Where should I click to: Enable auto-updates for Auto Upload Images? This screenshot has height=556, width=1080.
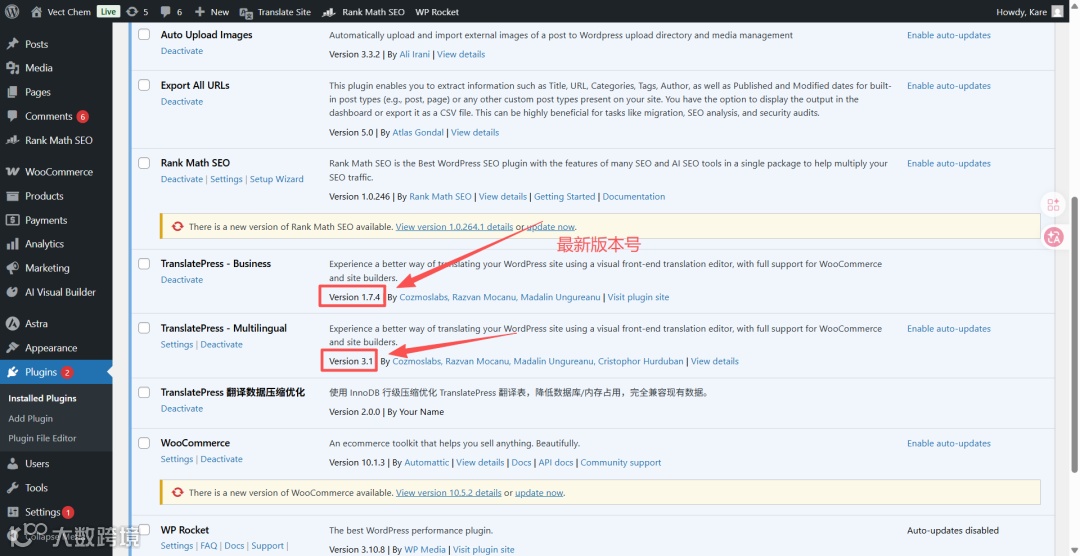tap(948, 35)
